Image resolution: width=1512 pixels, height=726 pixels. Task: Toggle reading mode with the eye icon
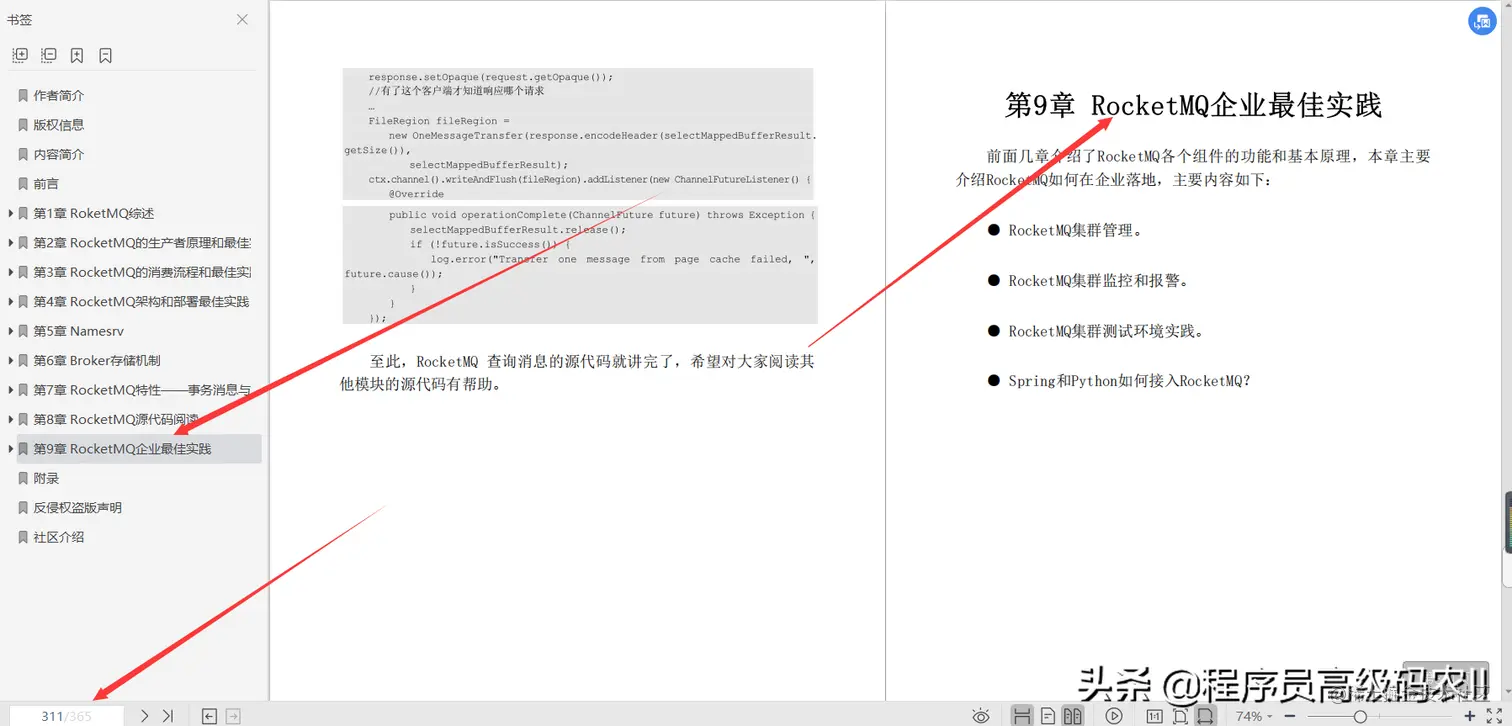981,716
